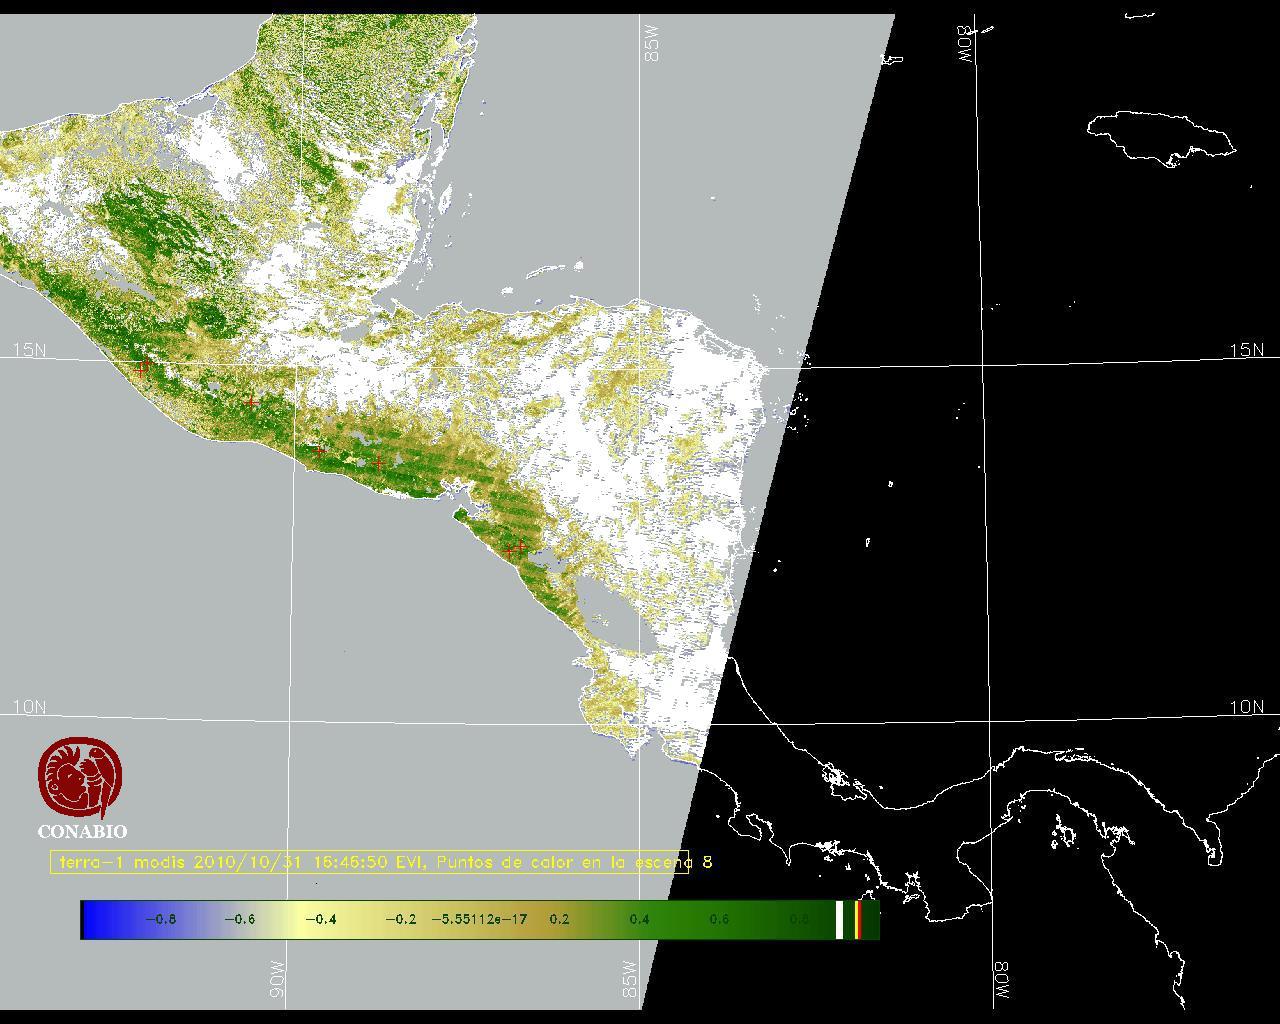This screenshot has width=1280, height=1024.
Task: Click the easternmost red hot spot cross
Action: click(x=521, y=547)
